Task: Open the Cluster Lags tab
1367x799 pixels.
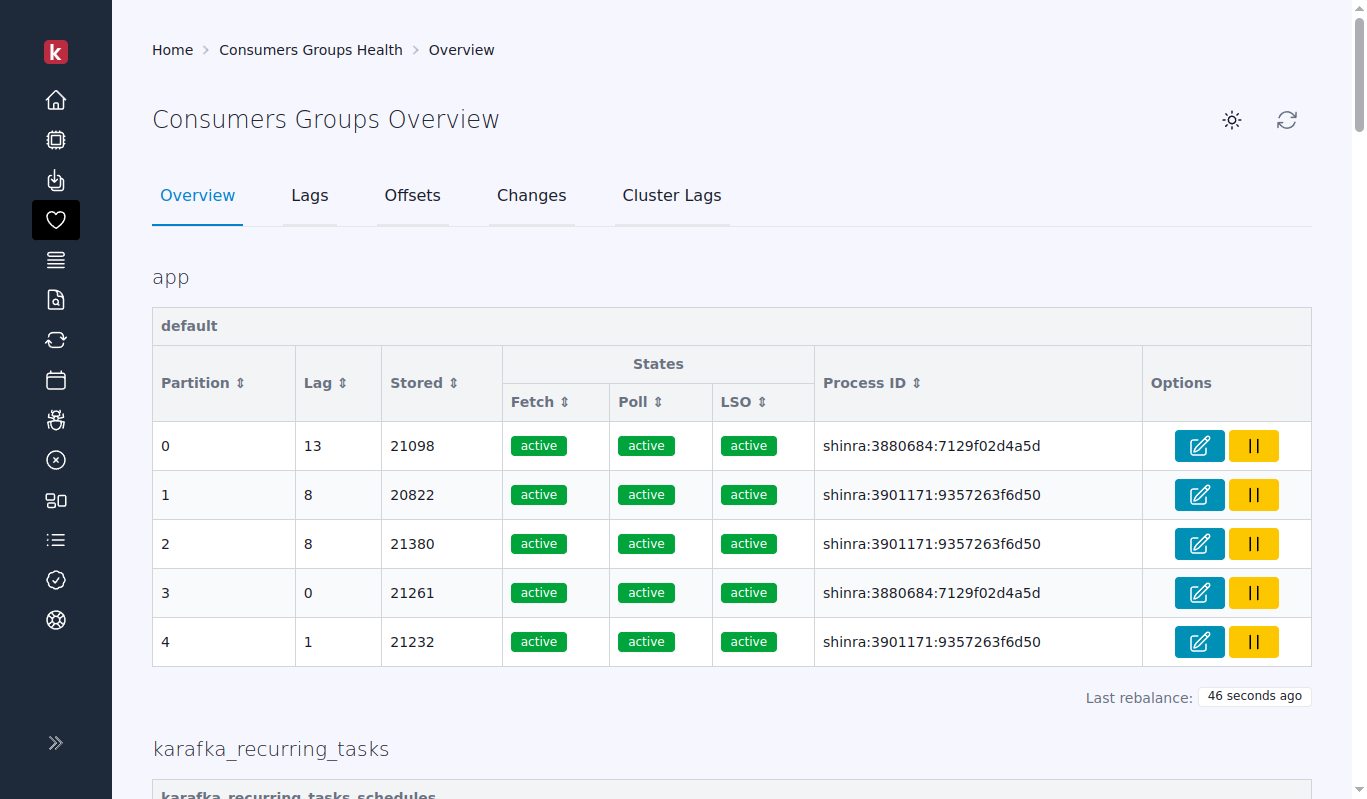Action: [672, 195]
